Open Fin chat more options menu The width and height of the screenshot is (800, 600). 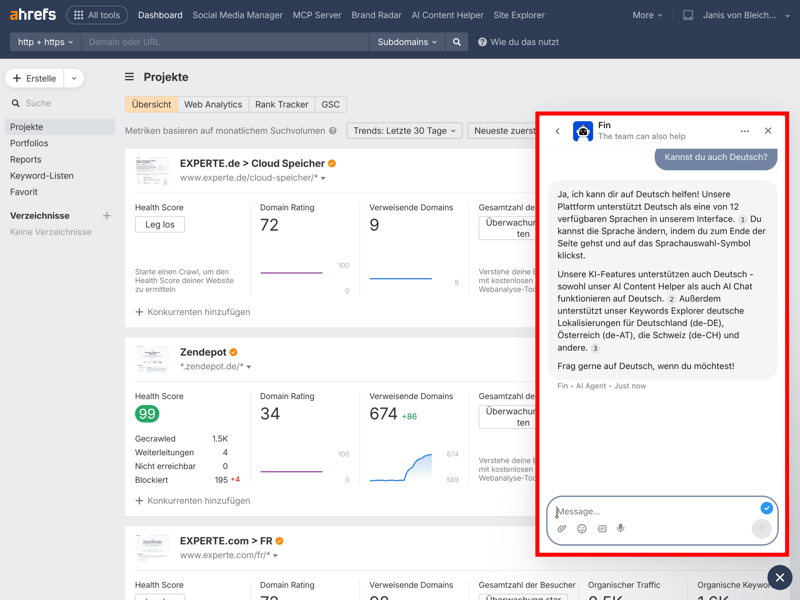click(x=745, y=131)
